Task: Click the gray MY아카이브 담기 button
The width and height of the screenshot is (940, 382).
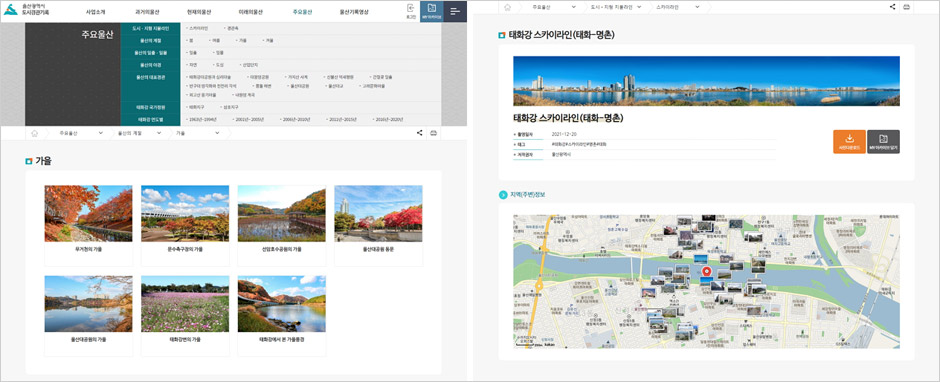Action: point(884,142)
